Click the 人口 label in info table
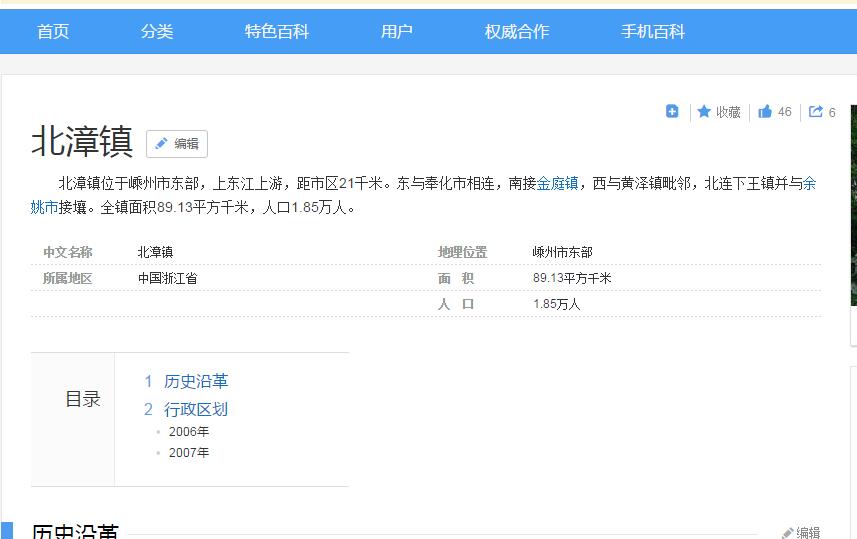Screen dimensions: 857x539 tap(456, 304)
